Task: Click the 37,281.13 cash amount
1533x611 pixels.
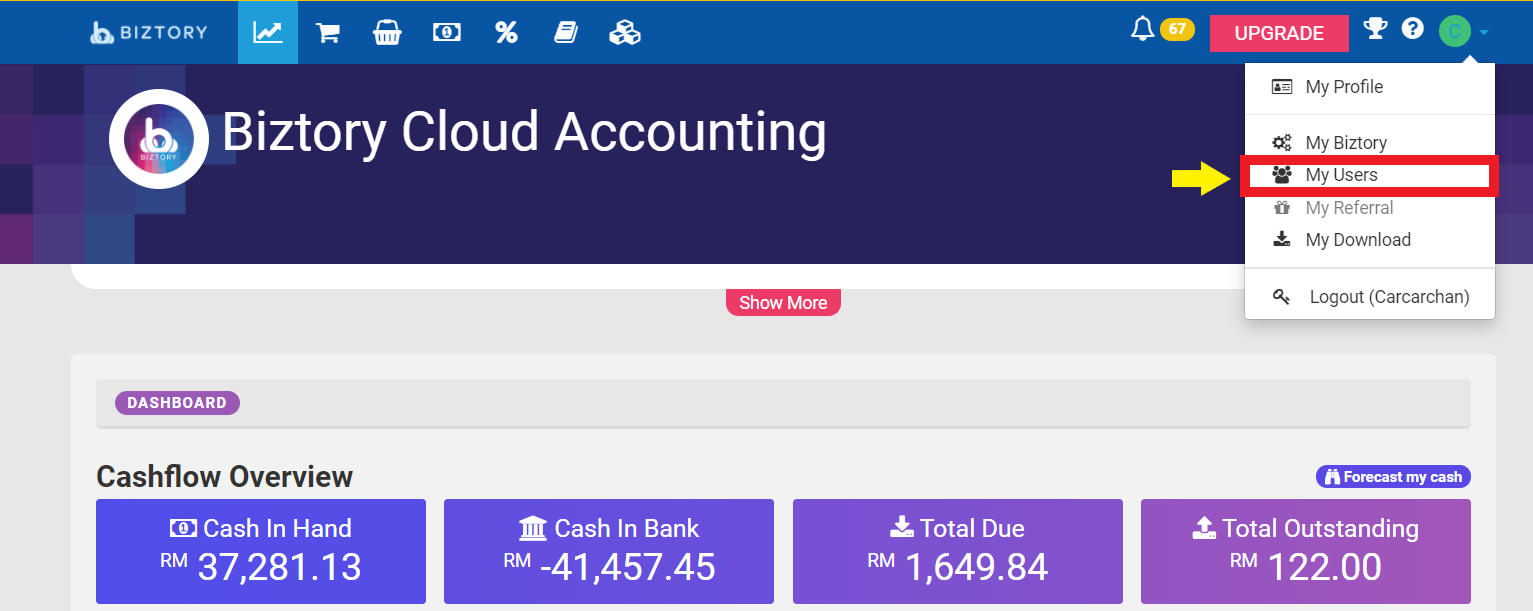Action: click(x=279, y=568)
